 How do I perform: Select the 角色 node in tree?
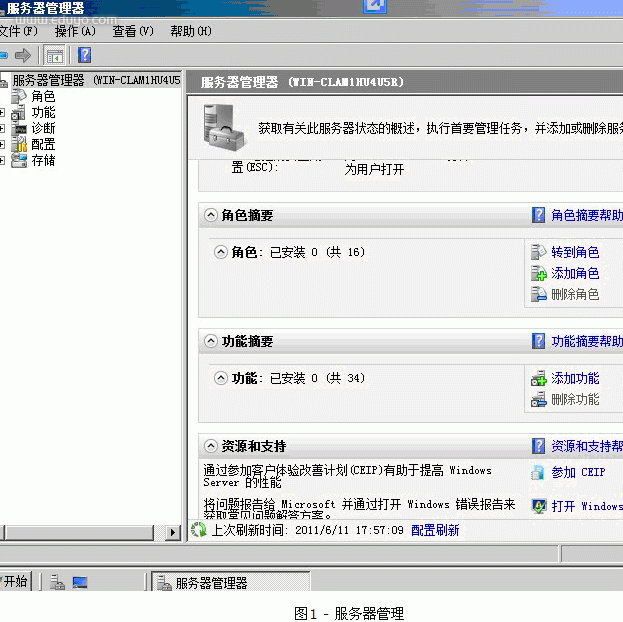pyautogui.click(x=43, y=97)
